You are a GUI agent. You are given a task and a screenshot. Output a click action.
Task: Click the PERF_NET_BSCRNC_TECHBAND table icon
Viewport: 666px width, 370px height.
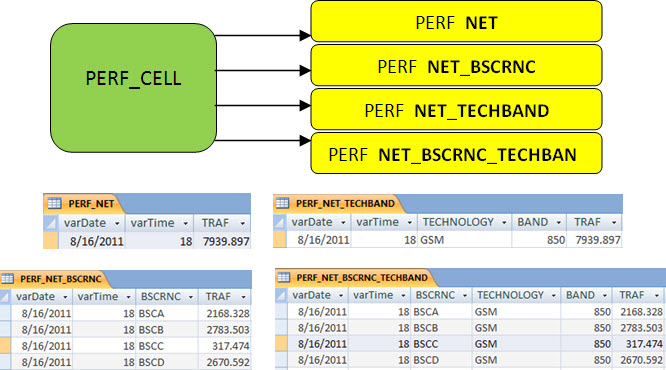coord(283,277)
